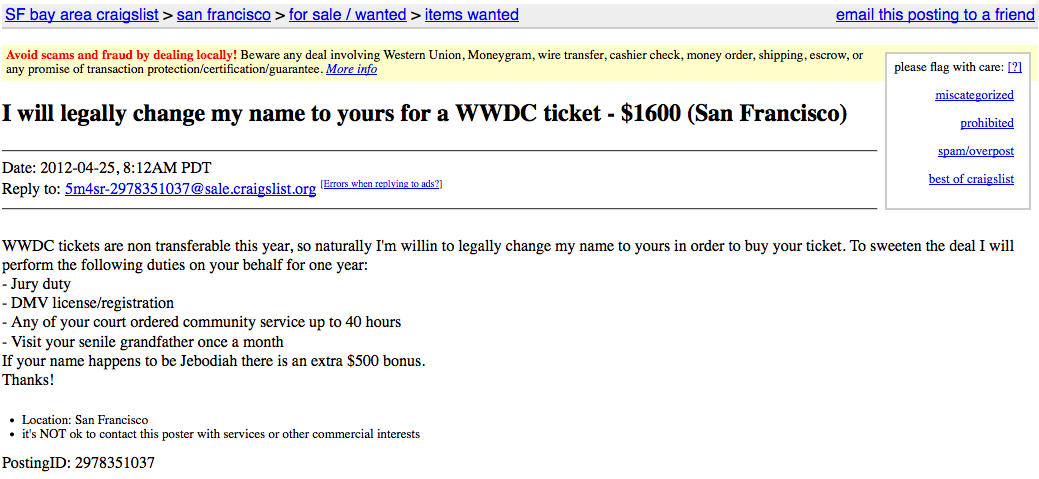
Task: Flag the posting as prohibited
Action: [x=987, y=123]
